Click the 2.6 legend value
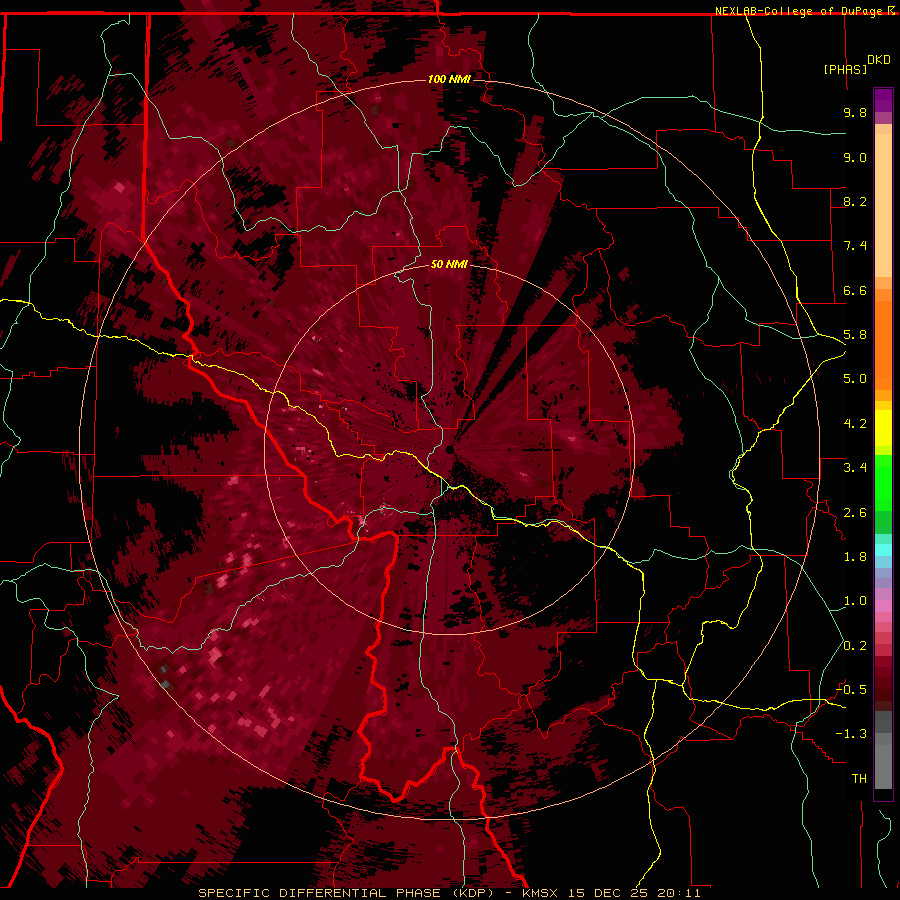The image size is (900, 900). [x=855, y=513]
